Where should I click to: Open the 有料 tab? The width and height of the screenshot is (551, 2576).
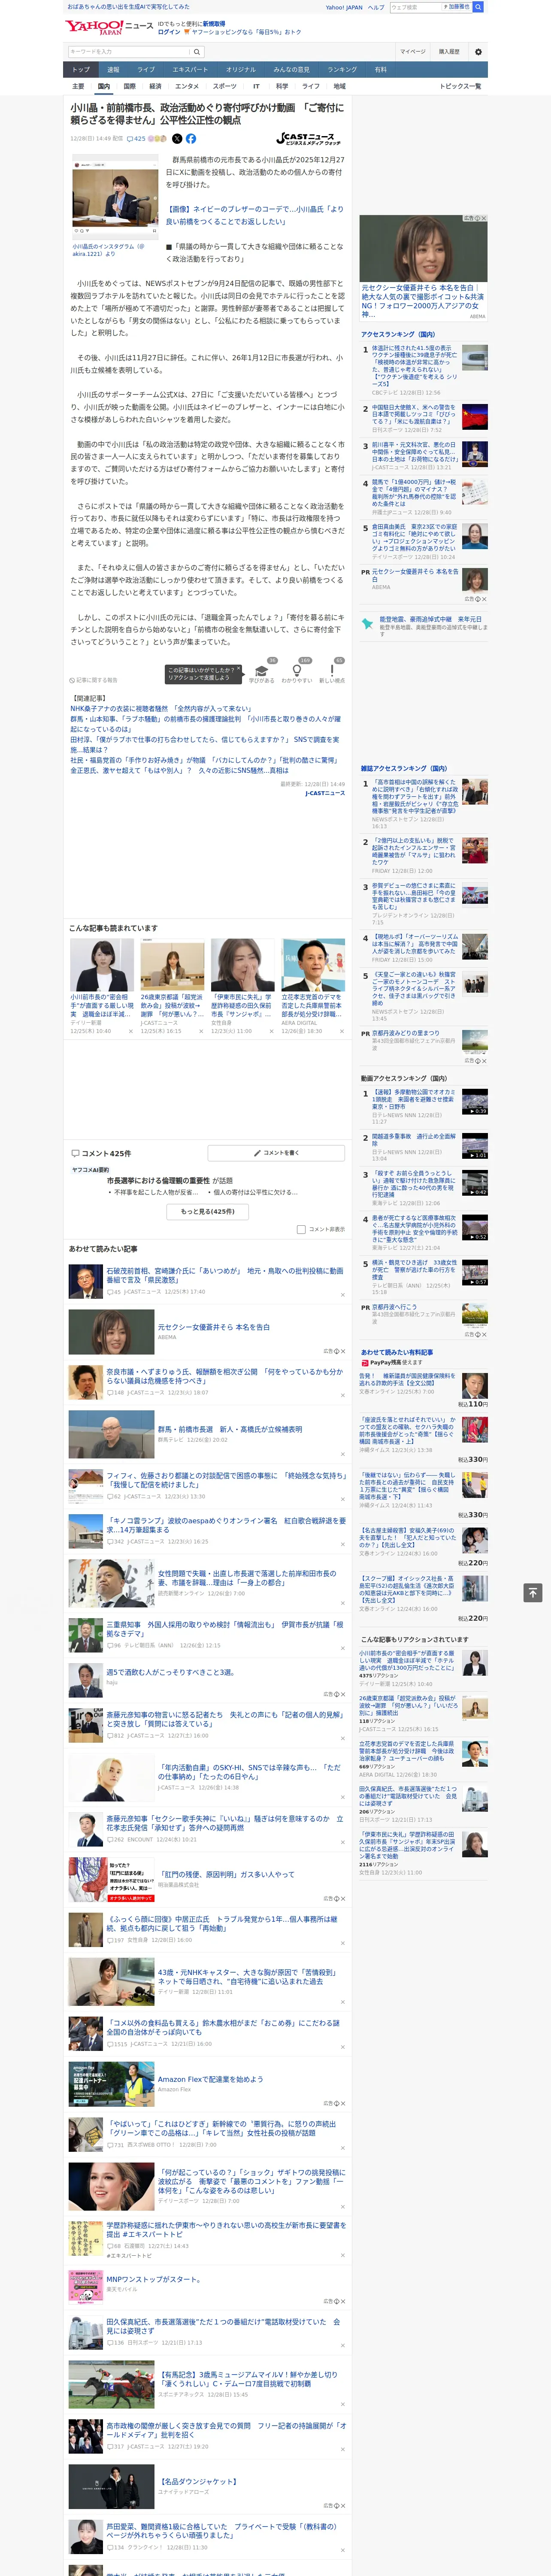point(380,70)
